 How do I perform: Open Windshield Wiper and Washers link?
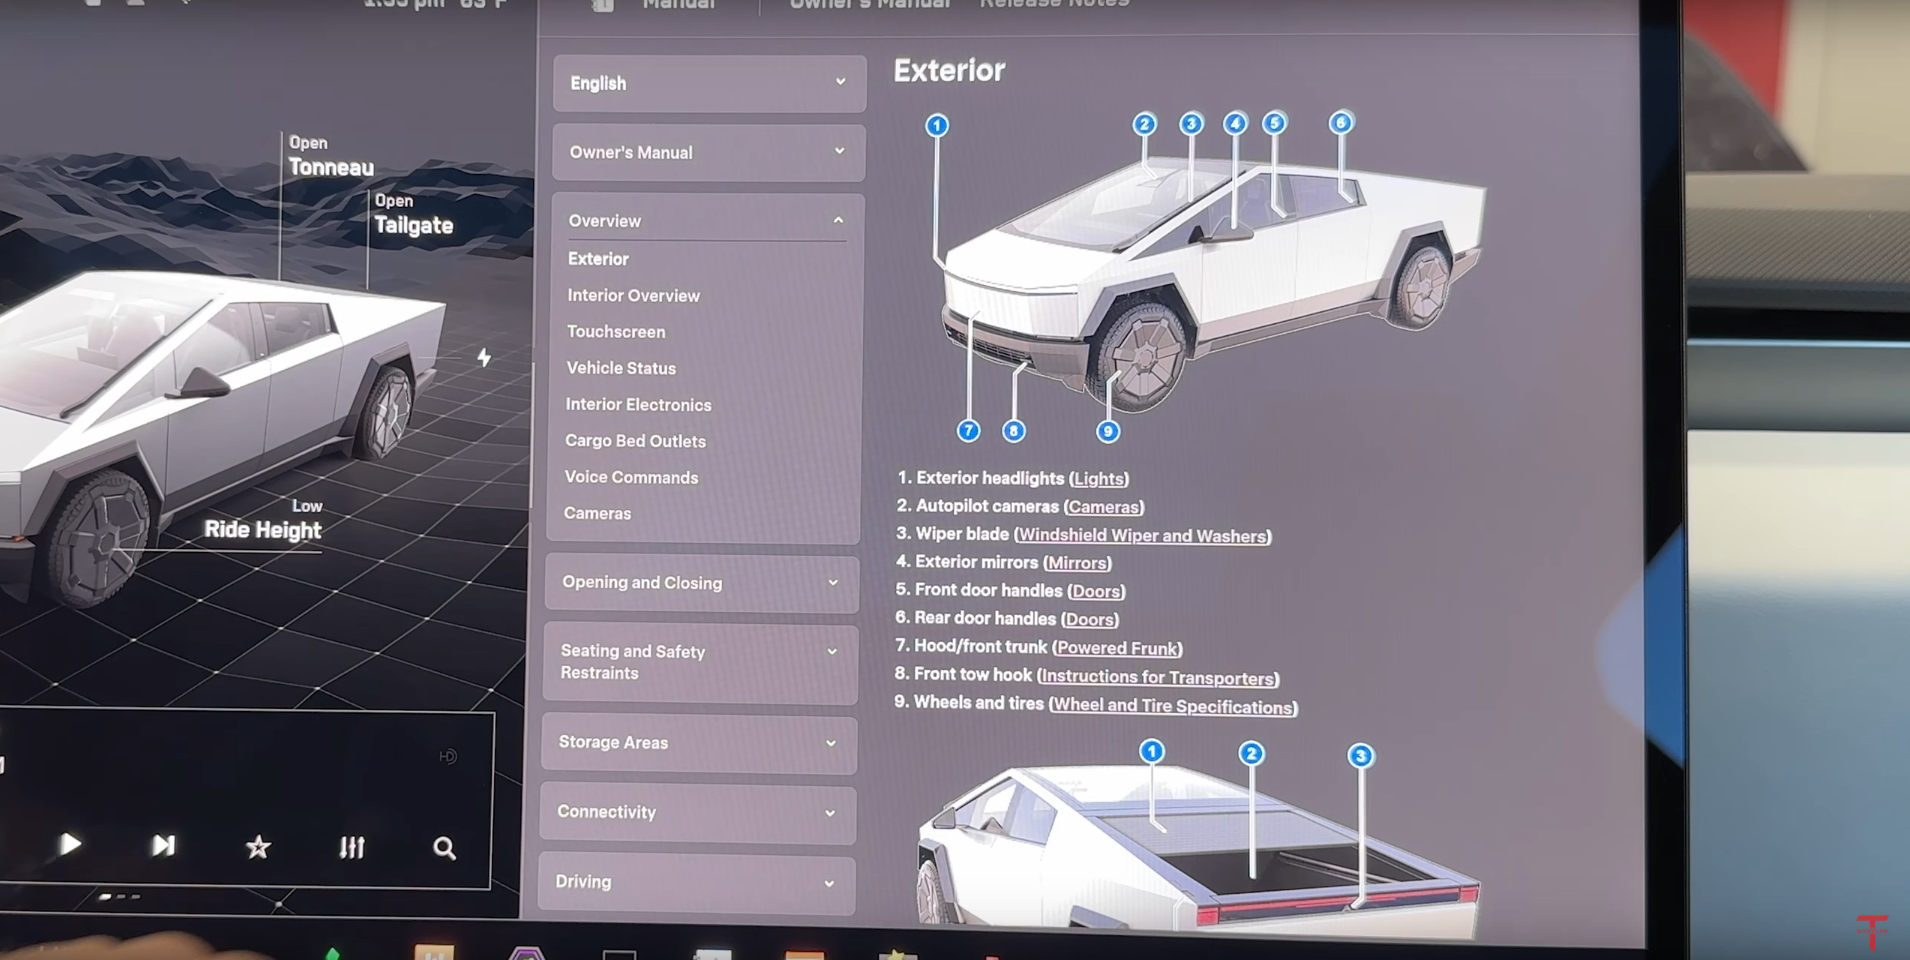coord(1142,536)
